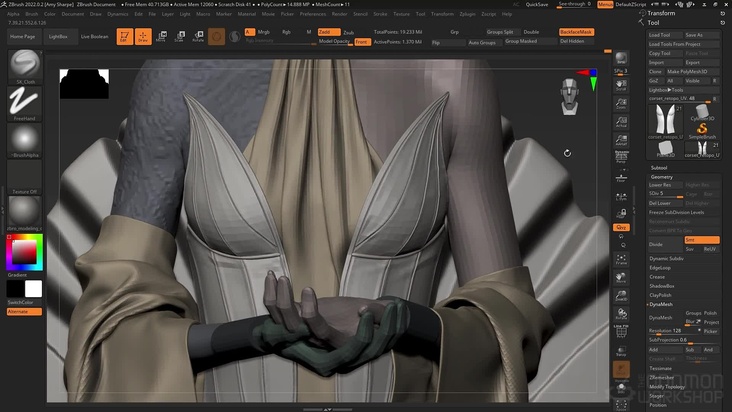Image resolution: width=732 pixels, height=412 pixels.
Task: Select the Move transform tool
Action: [161, 36]
